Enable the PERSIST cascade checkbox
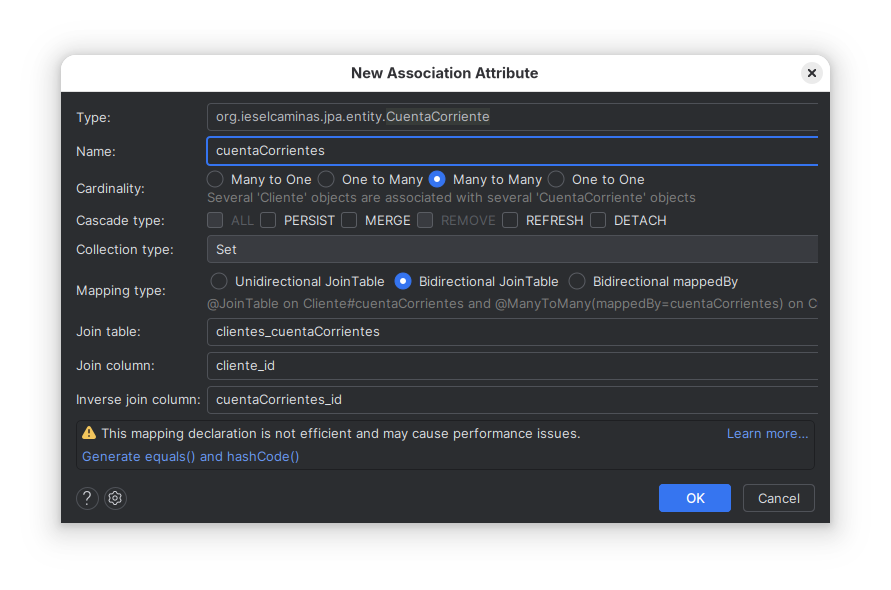The height and width of the screenshot is (590, 891). coord(268,220)
